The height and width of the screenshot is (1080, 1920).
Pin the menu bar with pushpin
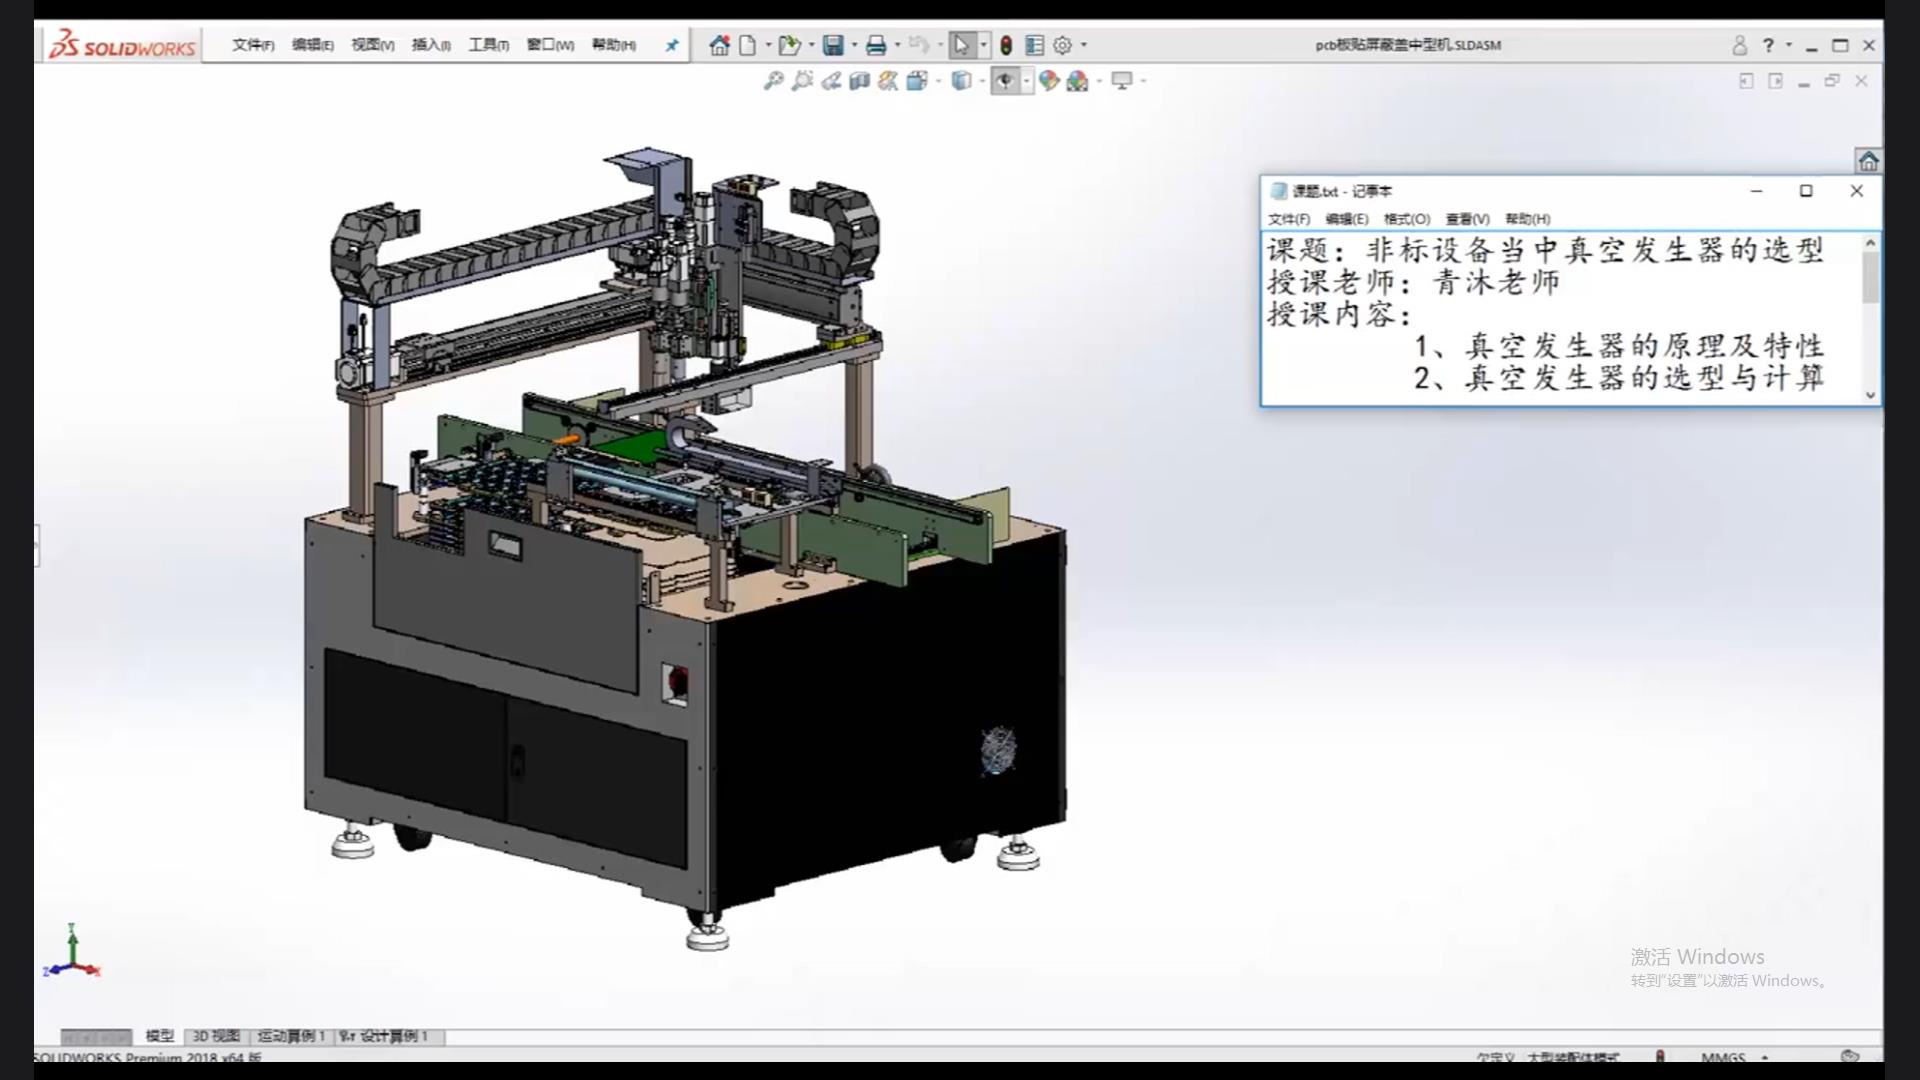click(x=672, y=45)
